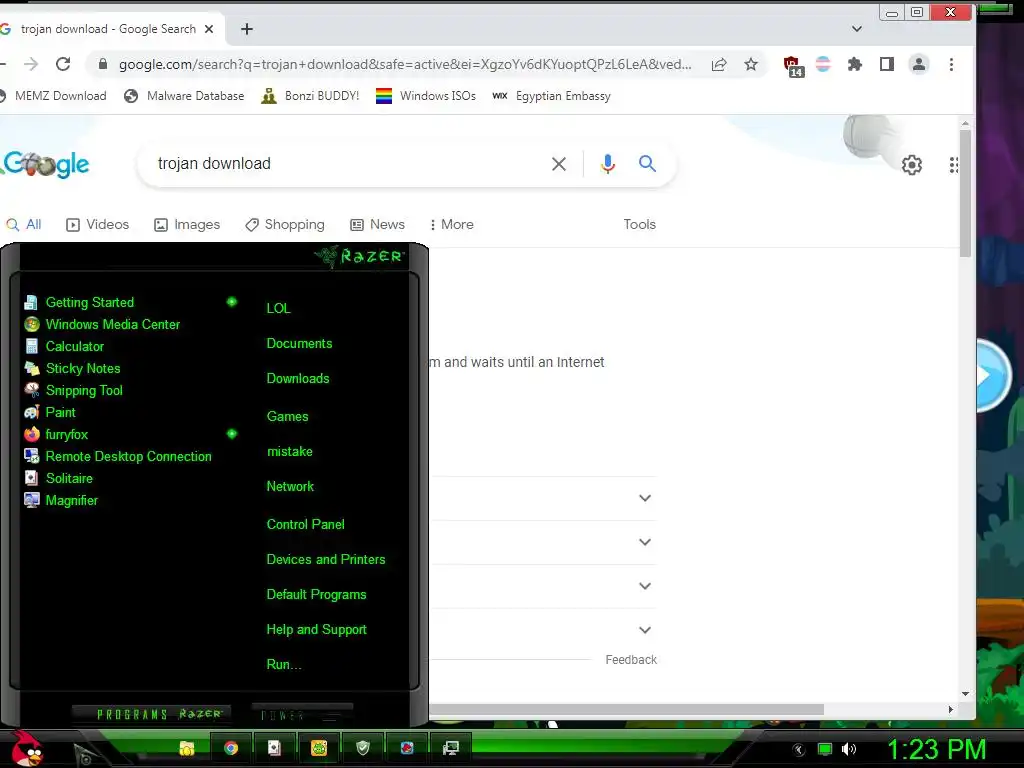Expand the third result question chevron
The image size is (1024, 768).
645,586
